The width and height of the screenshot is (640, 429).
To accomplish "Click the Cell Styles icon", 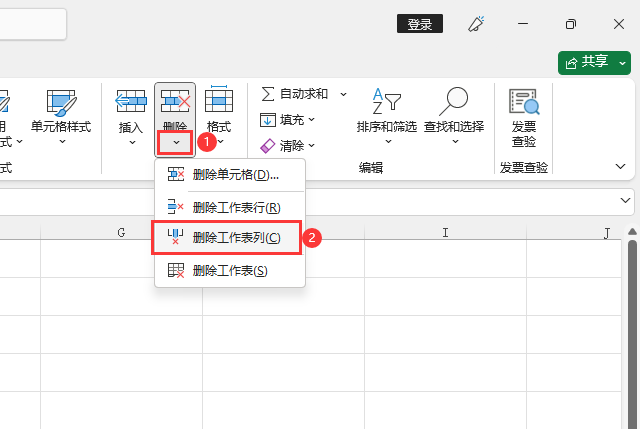I will [61, 102].
